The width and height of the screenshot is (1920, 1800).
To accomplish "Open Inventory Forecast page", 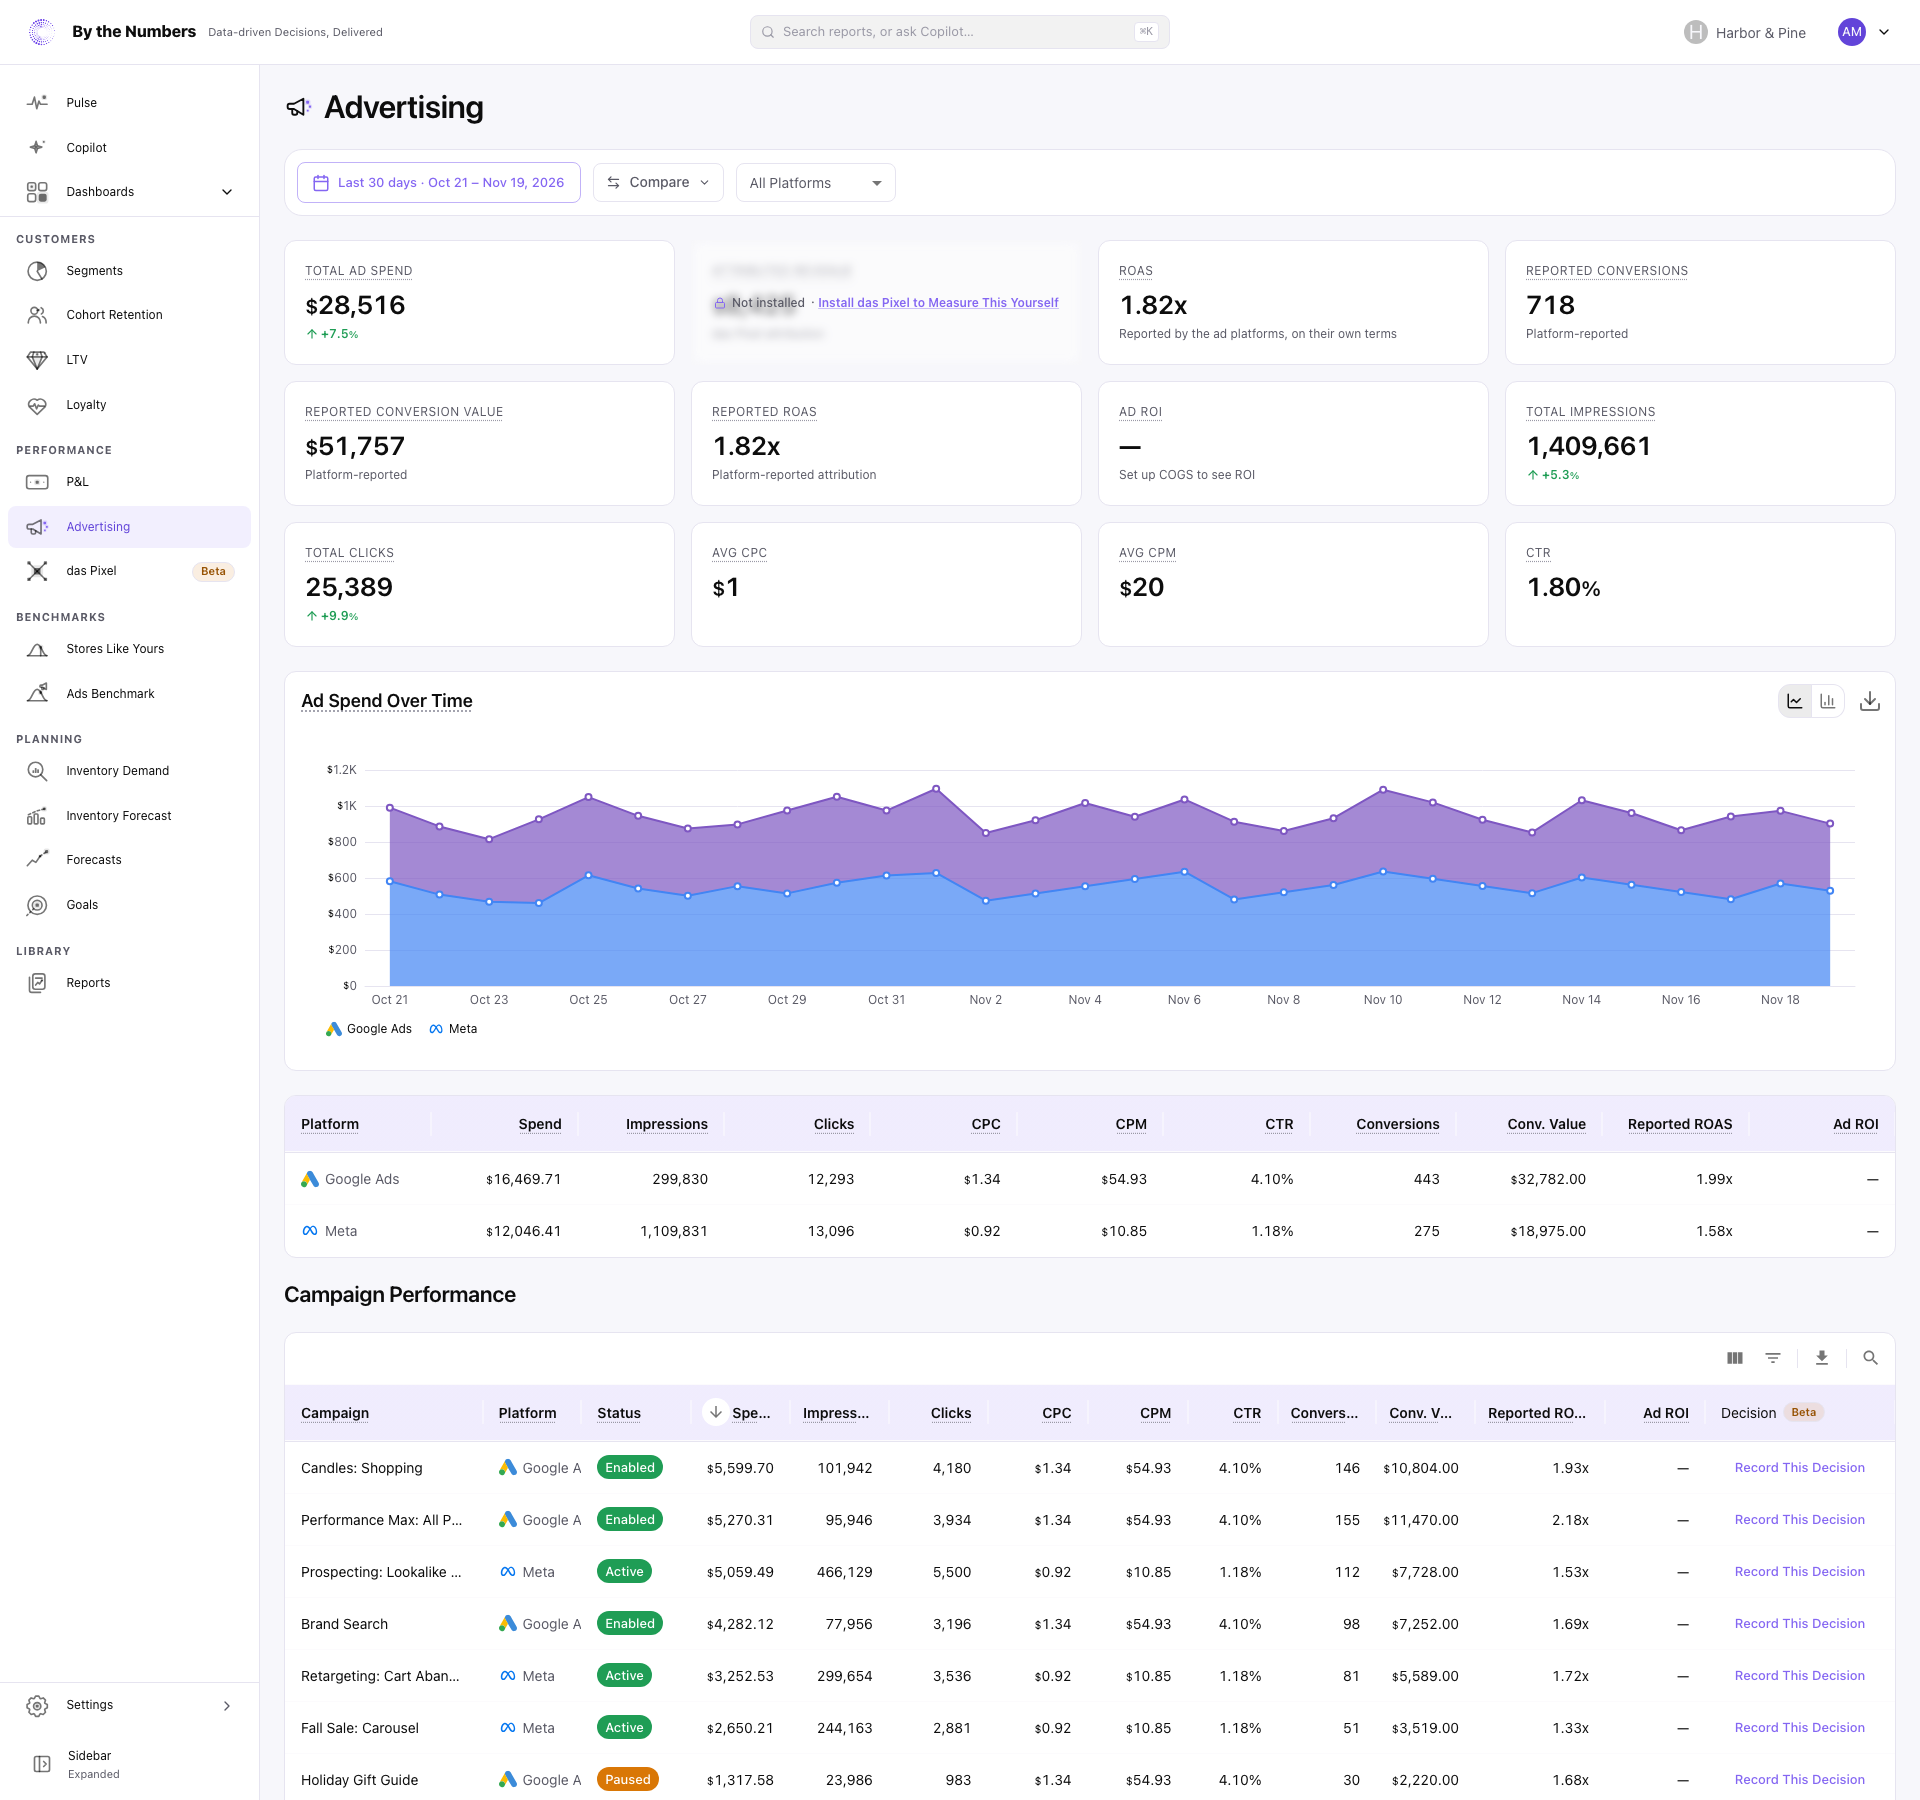I will point(129,816).
